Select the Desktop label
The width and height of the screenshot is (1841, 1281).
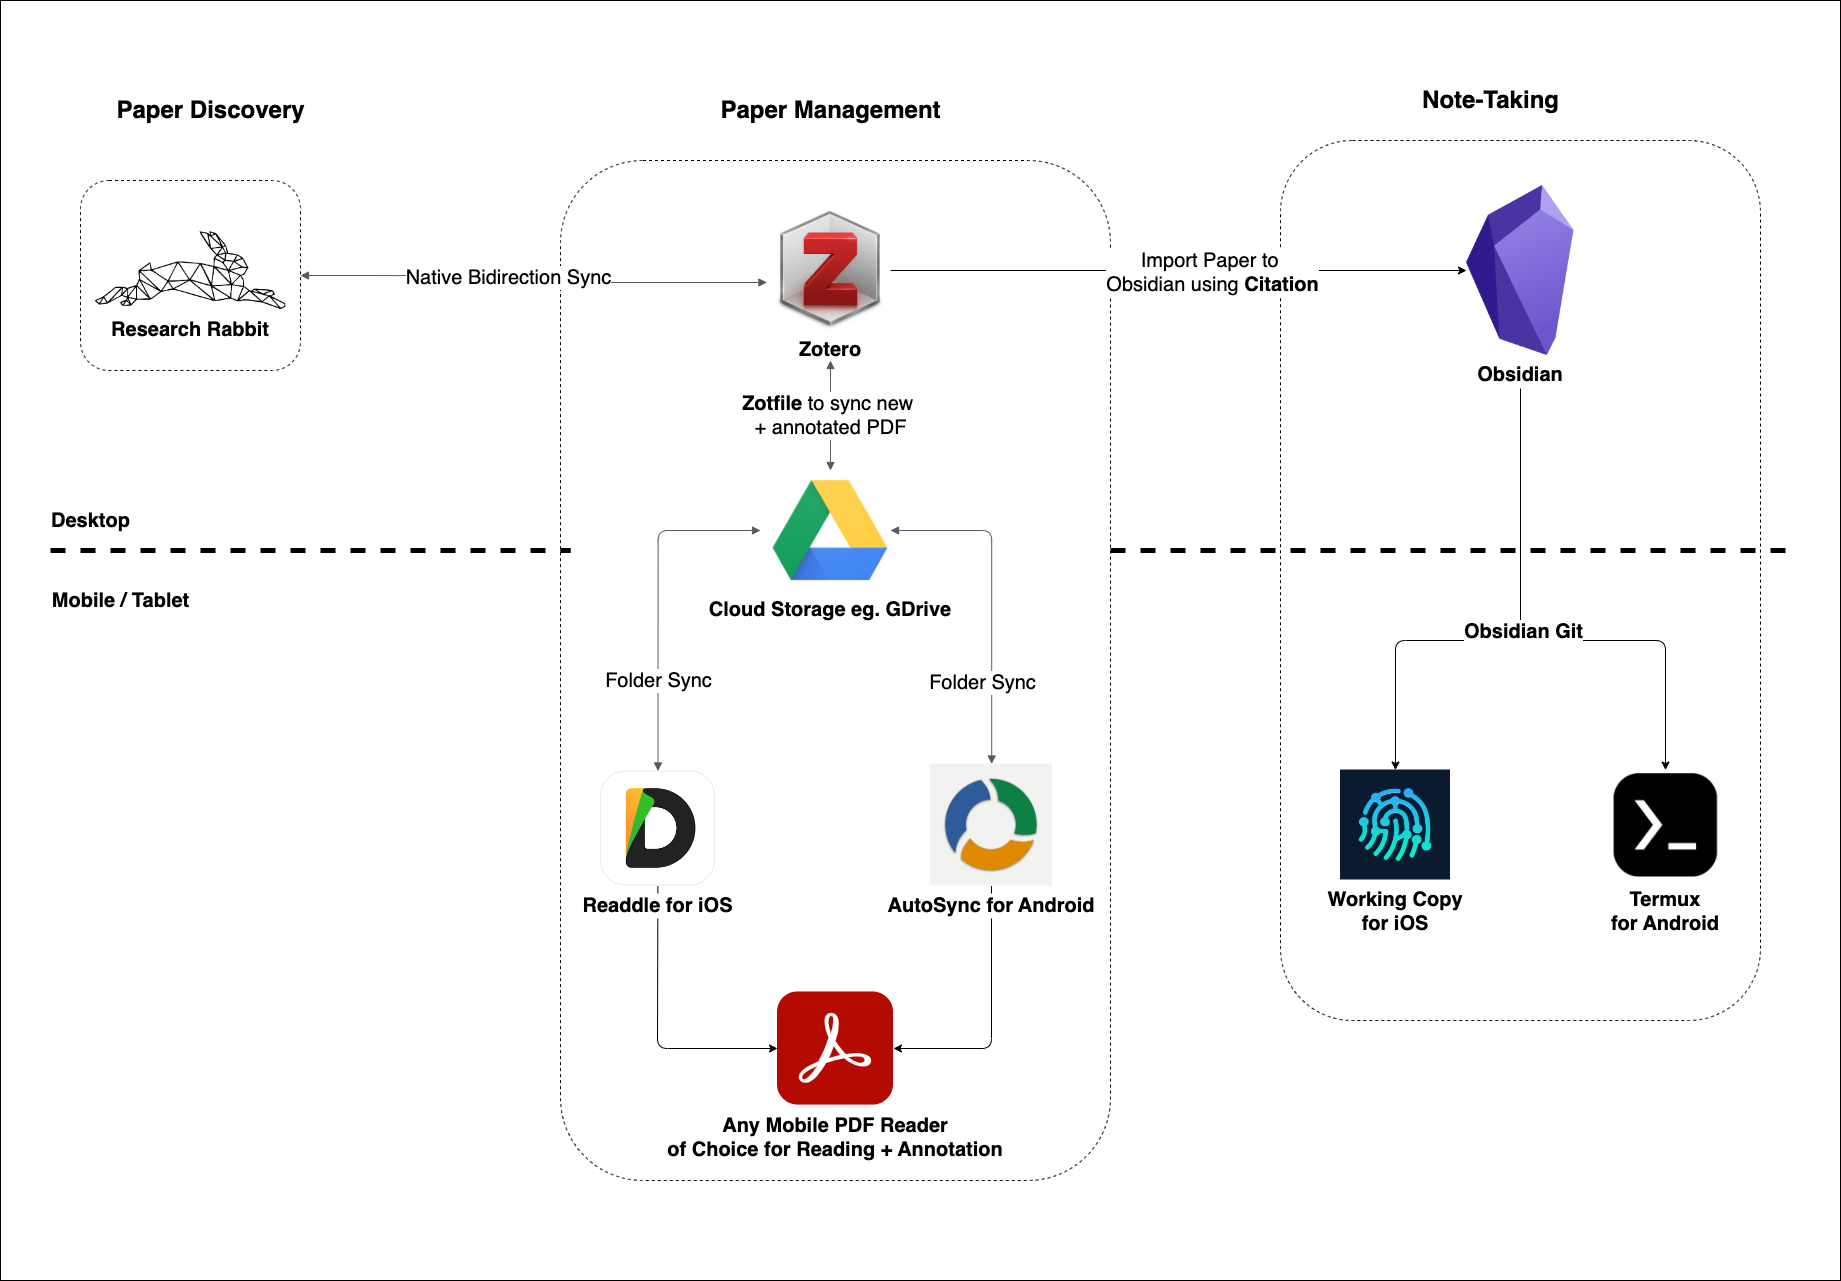tap(90, 520)
